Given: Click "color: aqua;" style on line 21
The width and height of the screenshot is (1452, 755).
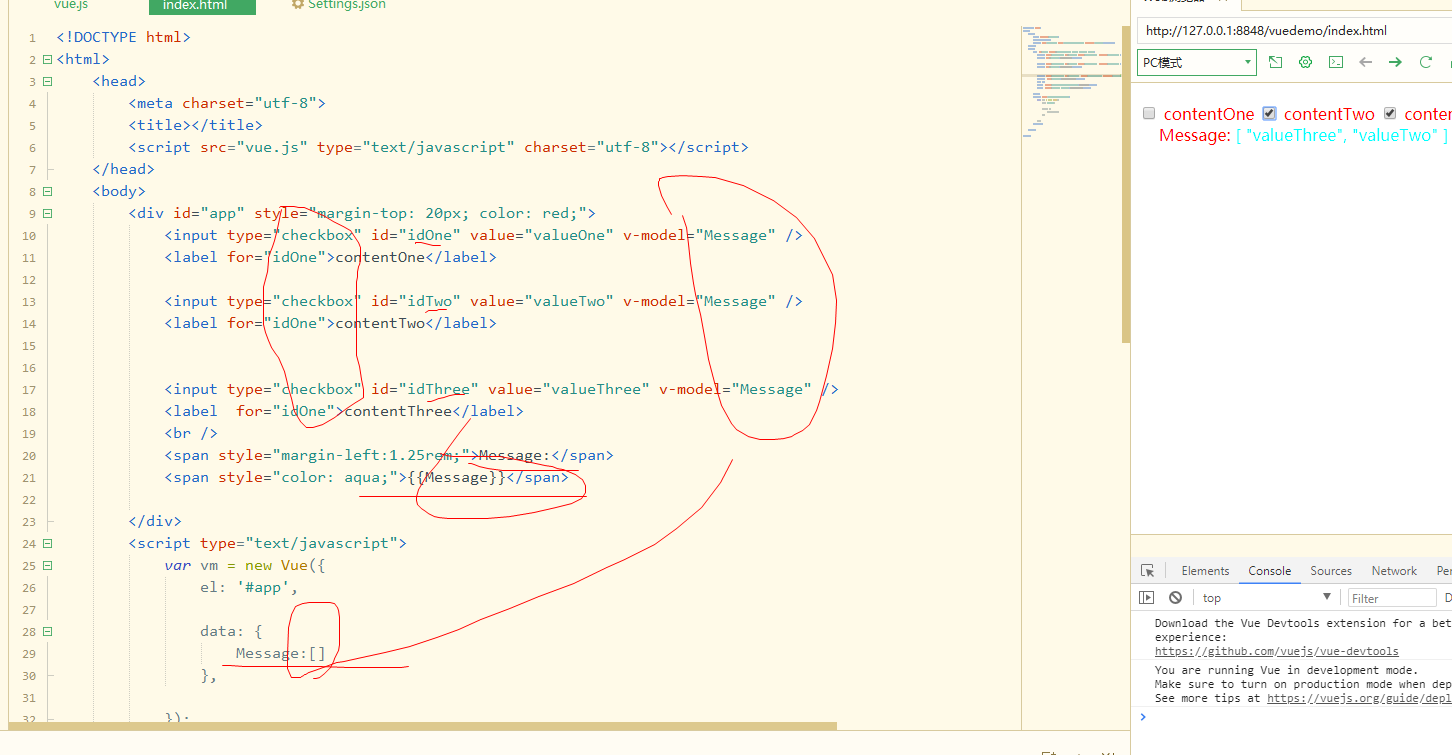Looking at the screenshot, I should tap(335, 477).
